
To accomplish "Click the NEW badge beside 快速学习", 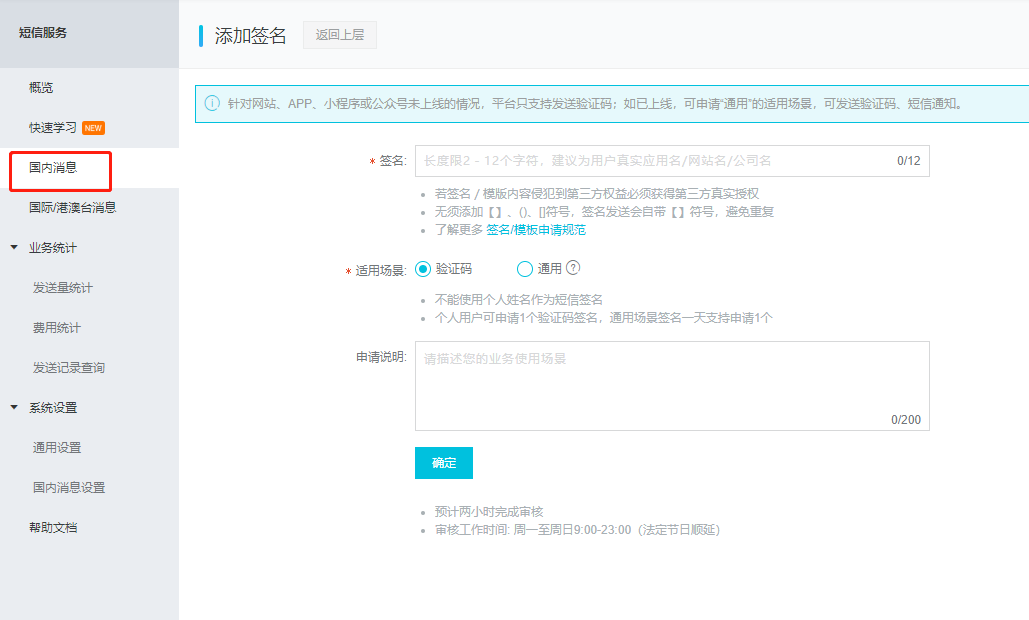I will [x=93, y=128].
